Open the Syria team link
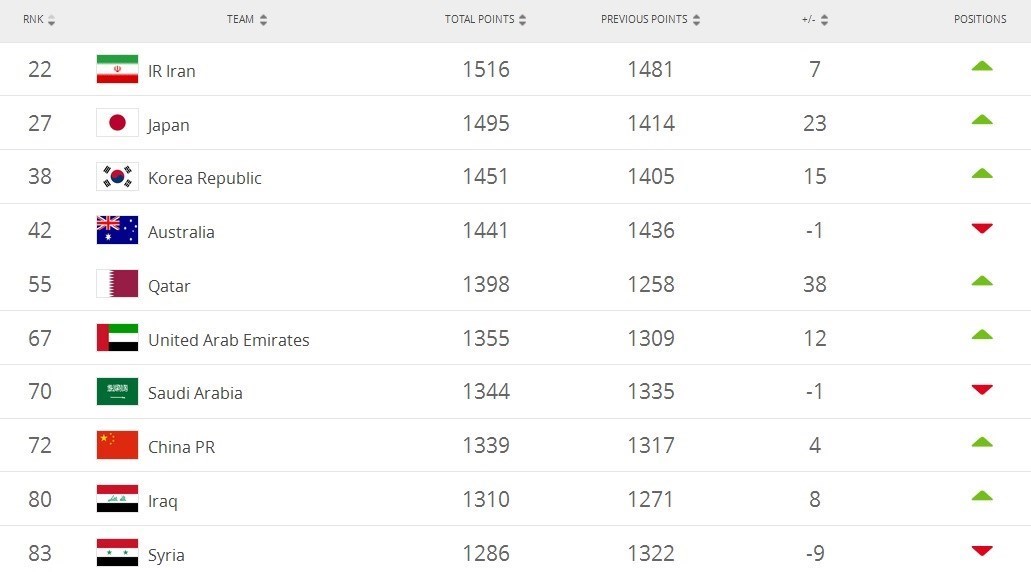This screenshot has width=1031, height=572. point(166,555)
